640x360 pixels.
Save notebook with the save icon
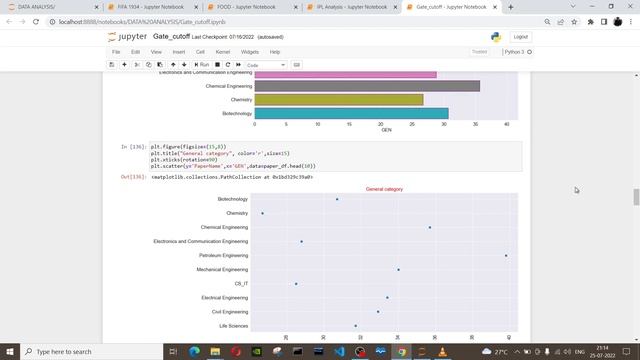(111, 65)
